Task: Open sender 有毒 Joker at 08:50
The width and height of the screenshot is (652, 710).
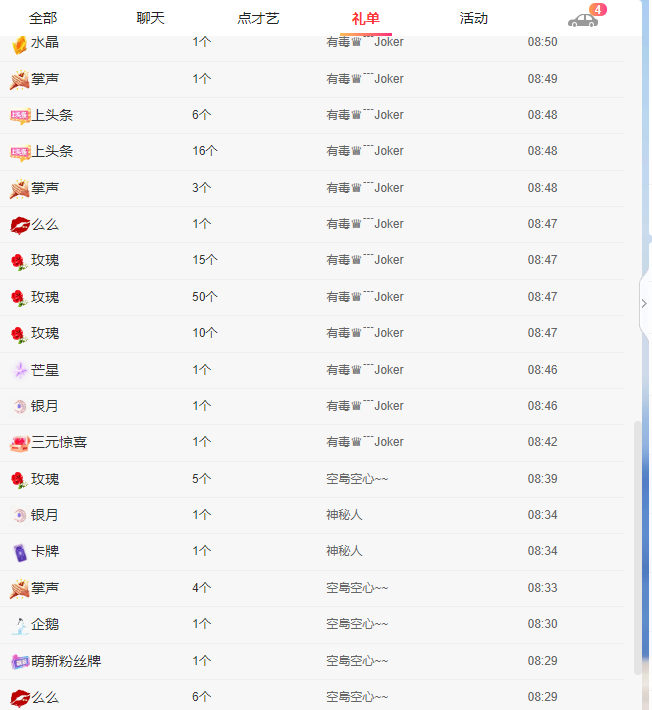Action: [x=365, y=42]
